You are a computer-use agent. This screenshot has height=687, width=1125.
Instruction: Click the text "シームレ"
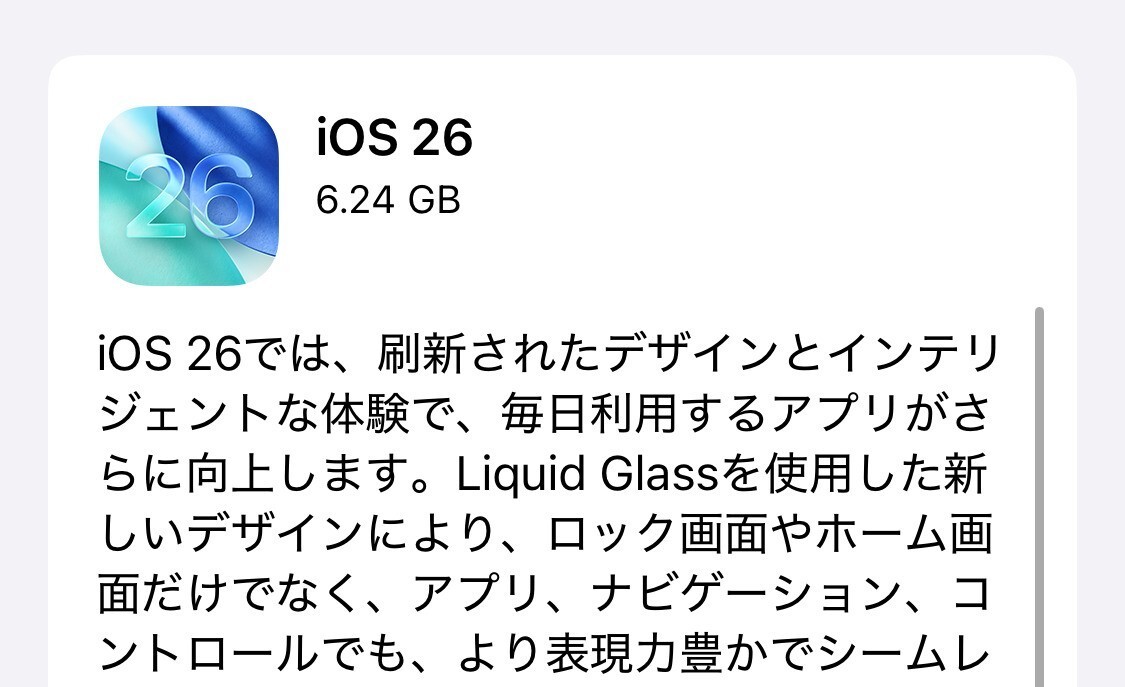tap(905, 653)
